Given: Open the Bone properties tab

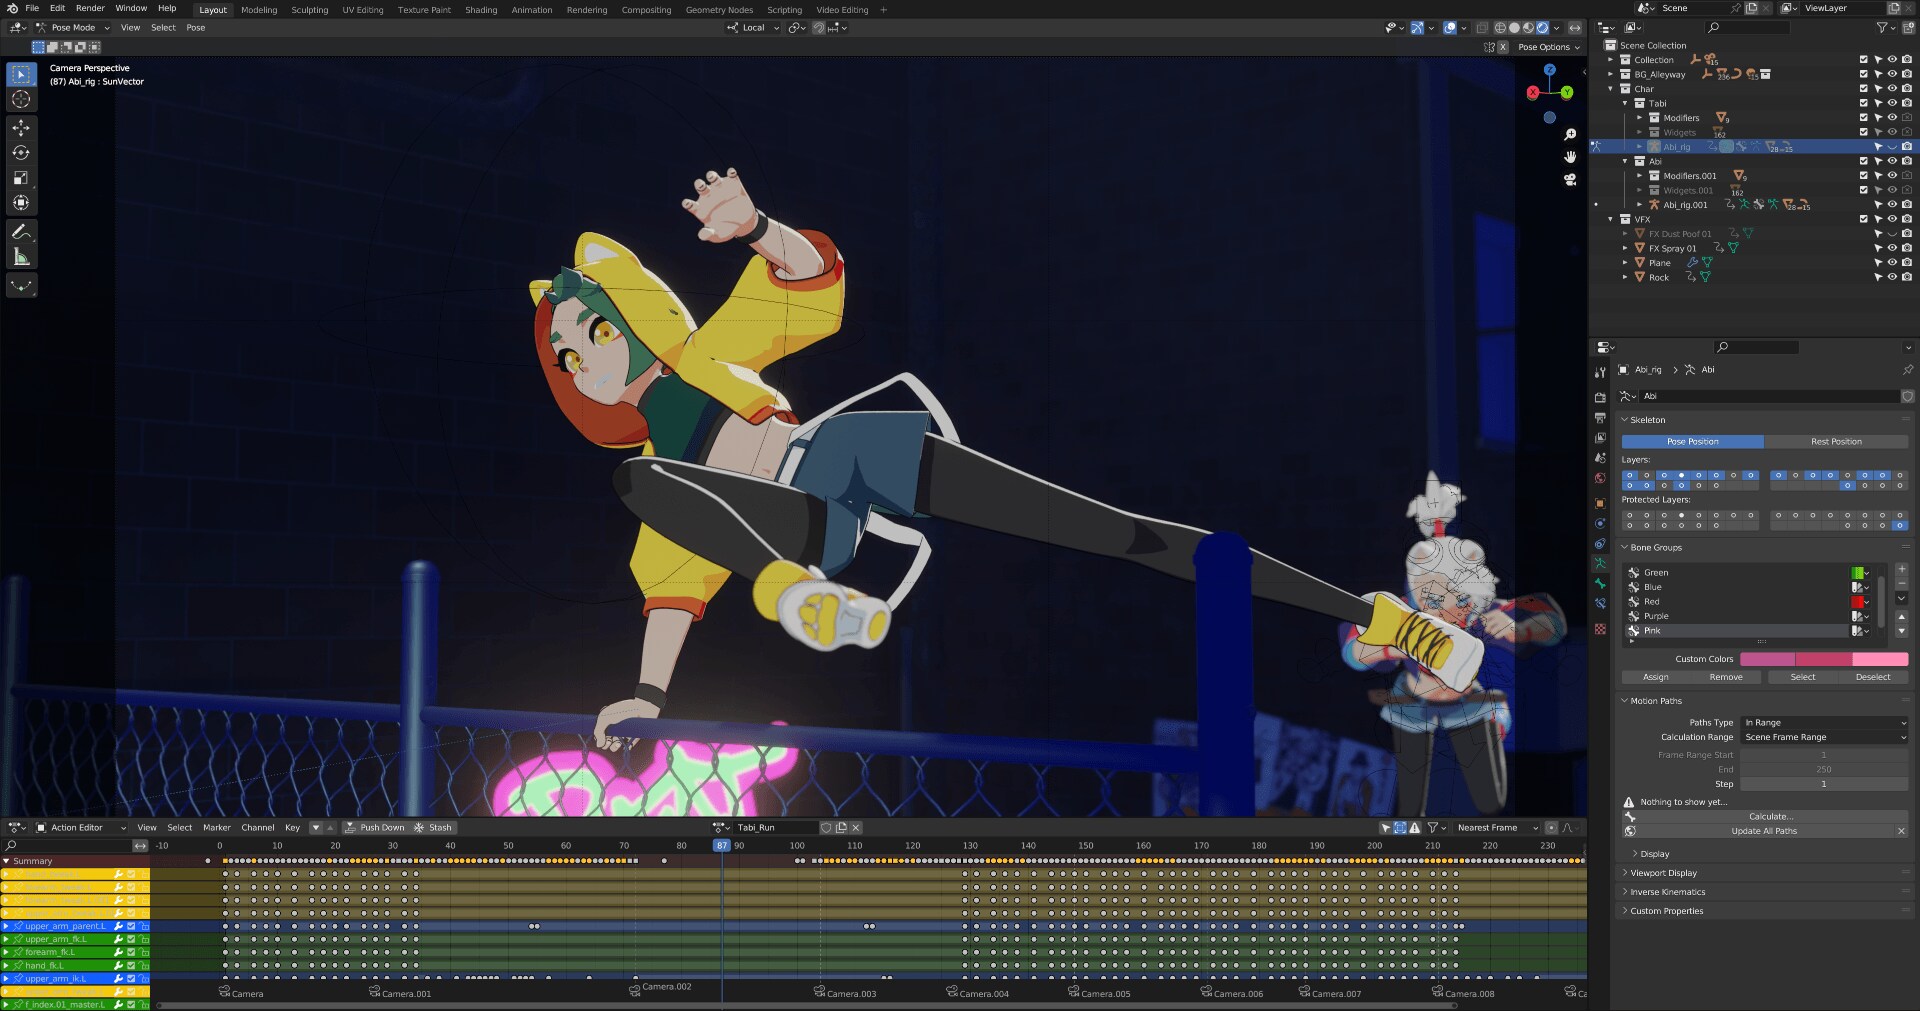Looking at the screenshot, I should pyautogui.click(x=1600, y=584).
